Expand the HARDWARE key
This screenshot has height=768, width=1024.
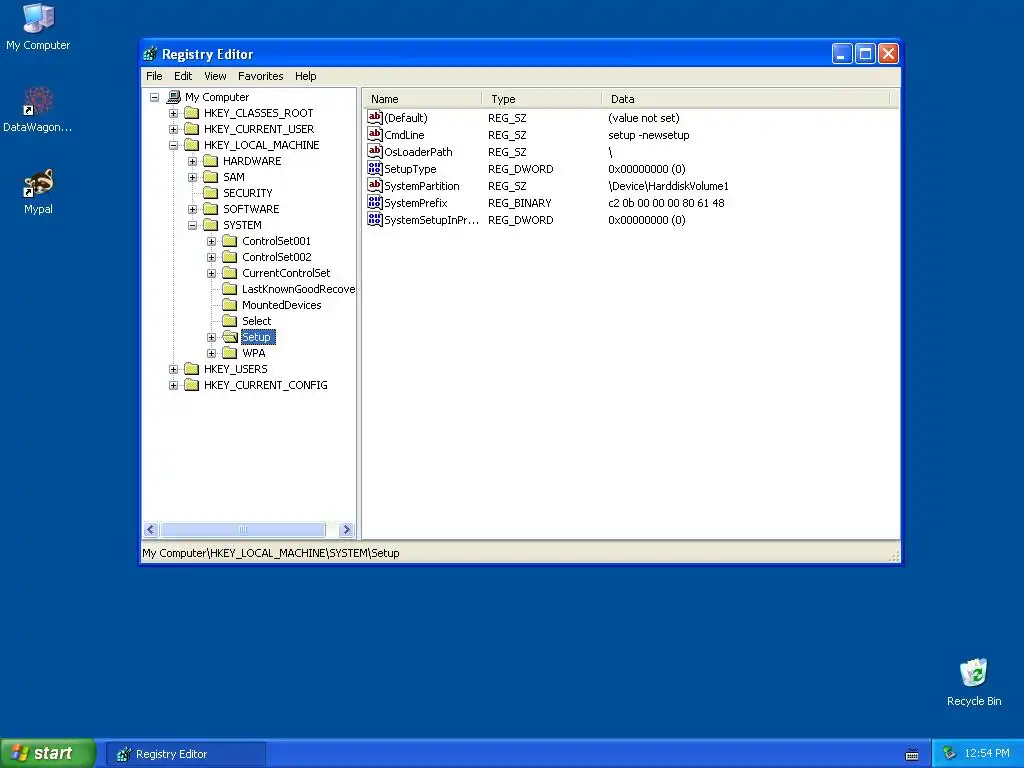coord(193,161)
